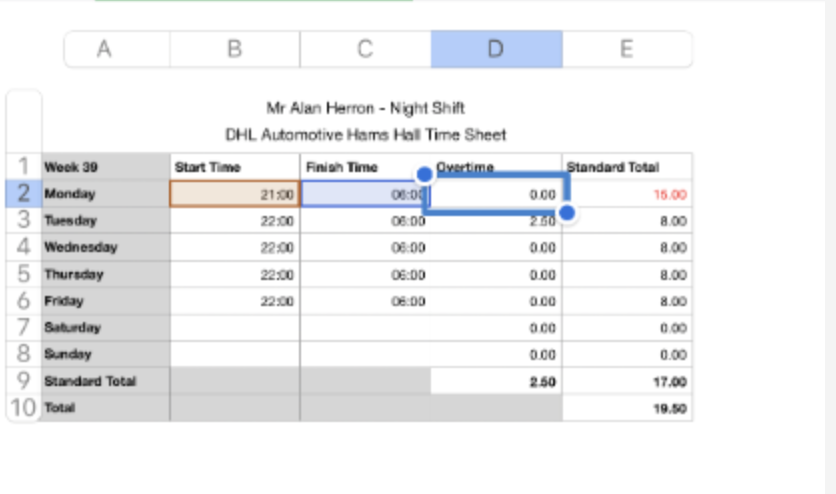Select the 'Standard Total' row label in row 9
The width and height of the screenshot is (836, 494).
[106, 381]
